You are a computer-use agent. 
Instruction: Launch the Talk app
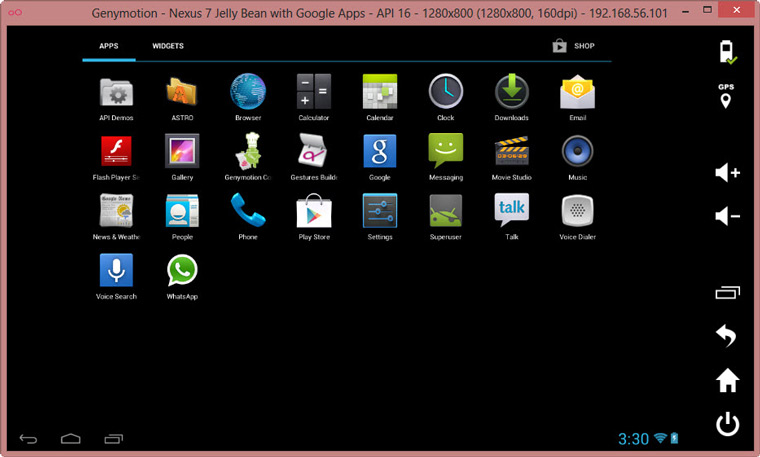pyautogui.click(x=511, y=218)
